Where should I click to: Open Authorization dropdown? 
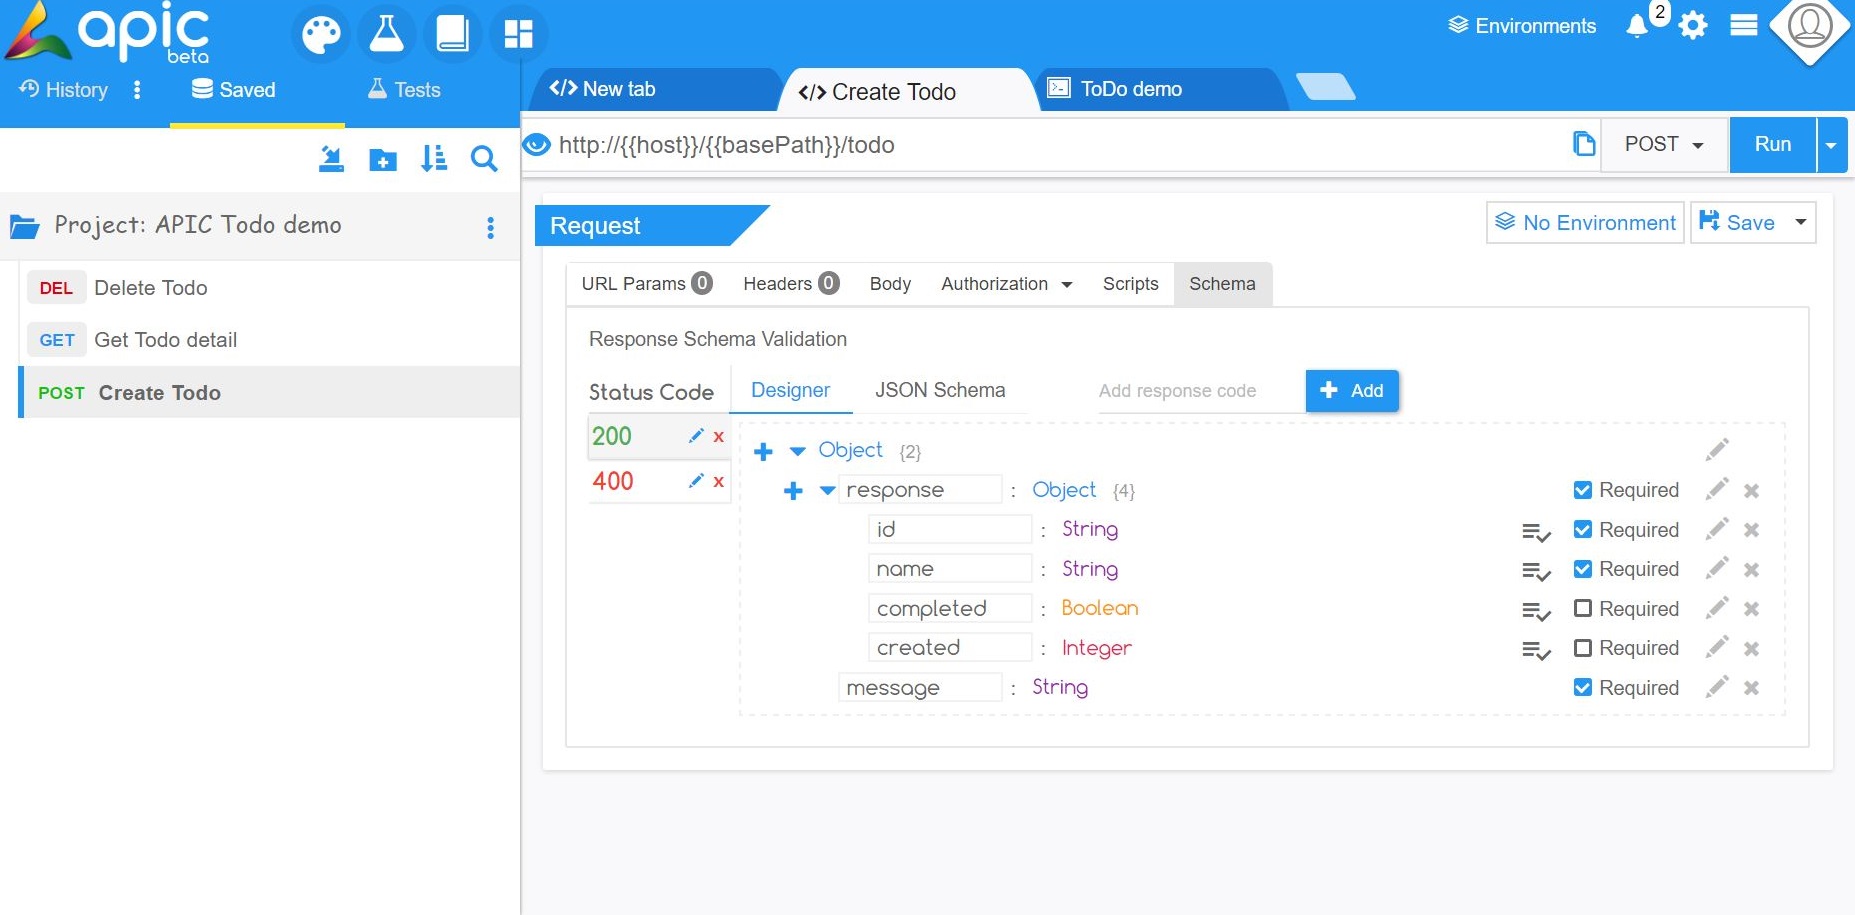tap(1006, 284)
